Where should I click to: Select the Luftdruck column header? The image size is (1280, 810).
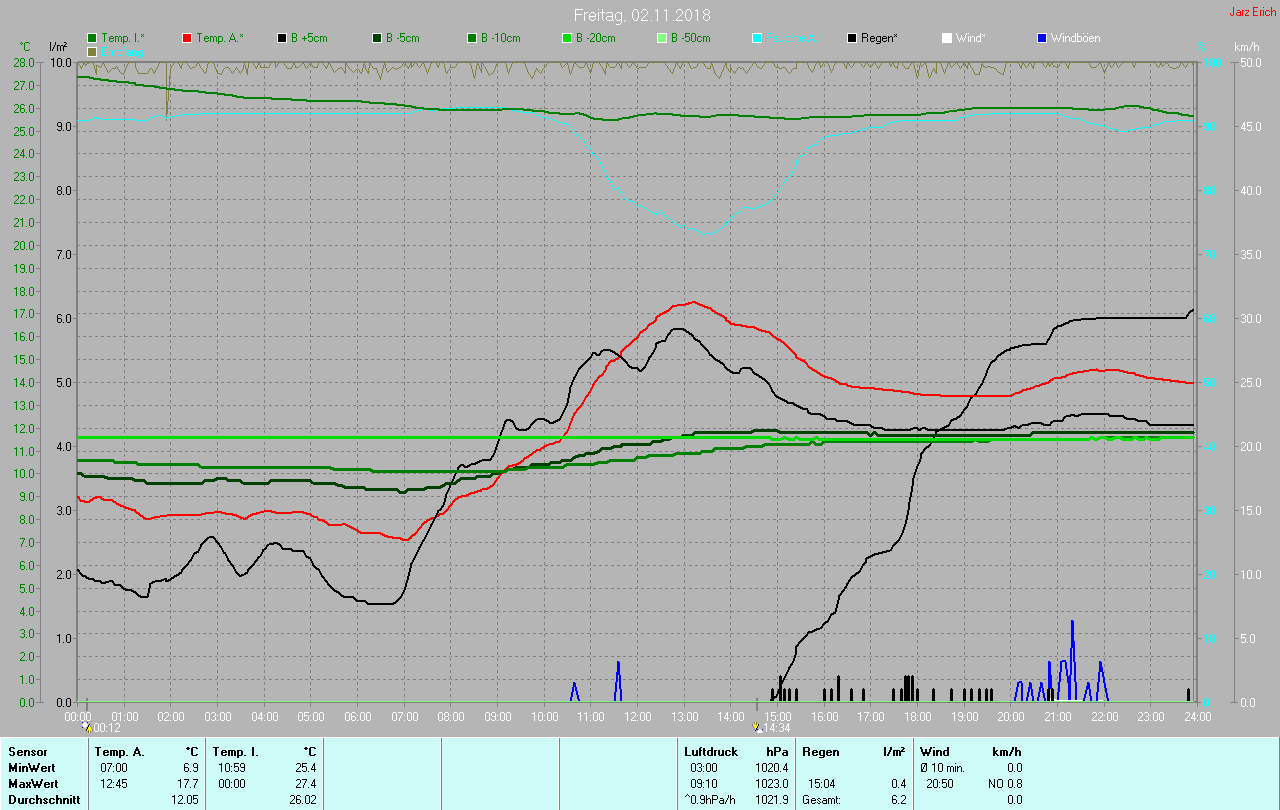[x=709, y=751]
